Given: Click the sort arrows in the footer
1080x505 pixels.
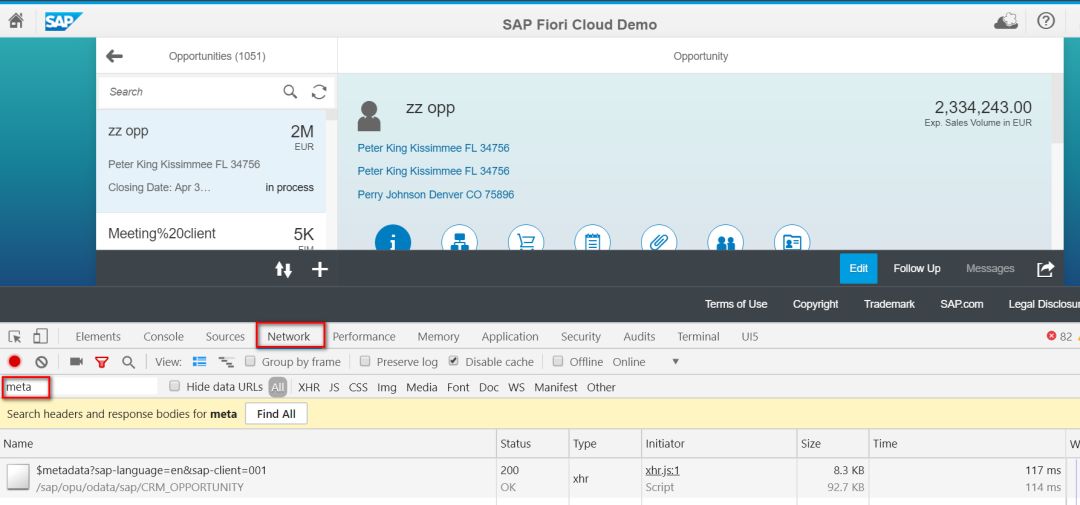Looking at the screenshot, I should 284,269.
